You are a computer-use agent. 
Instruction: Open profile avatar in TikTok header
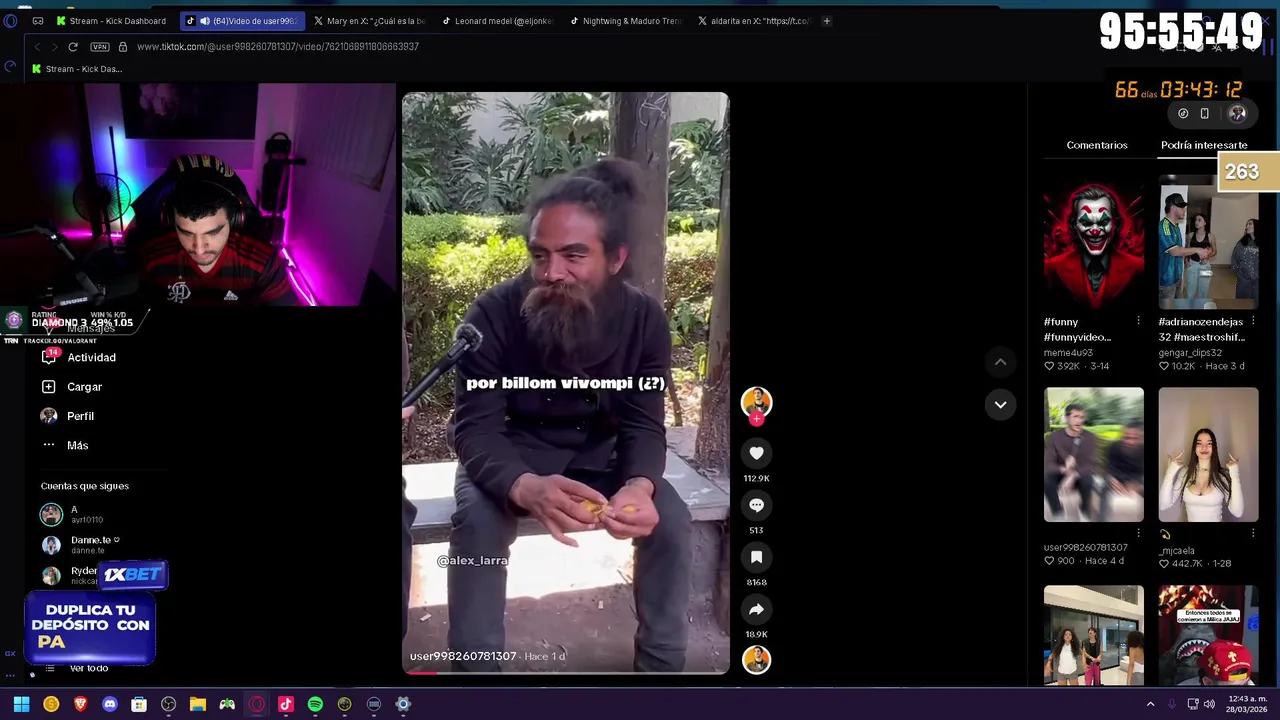pyautogui.click(x=1237, y=113)
